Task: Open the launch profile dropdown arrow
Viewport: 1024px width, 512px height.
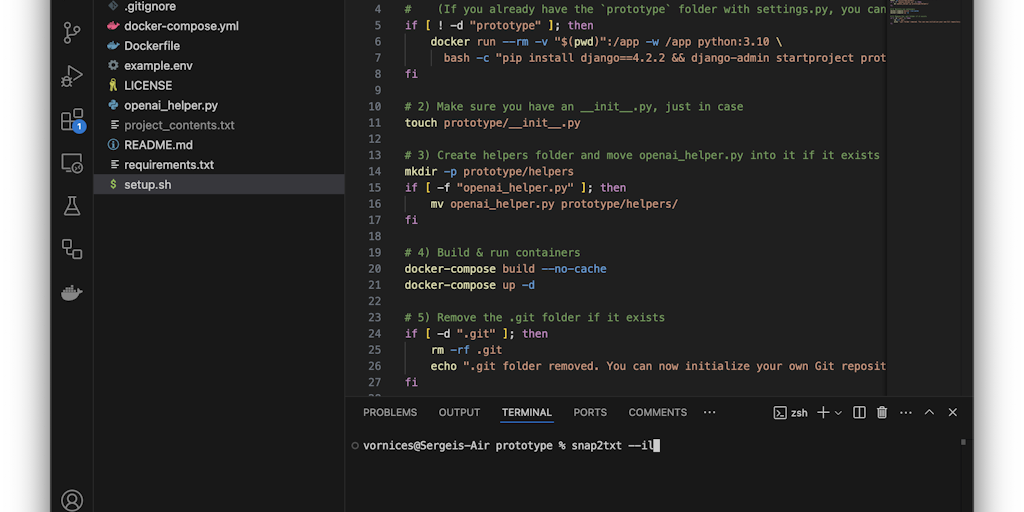Action: 838,412
